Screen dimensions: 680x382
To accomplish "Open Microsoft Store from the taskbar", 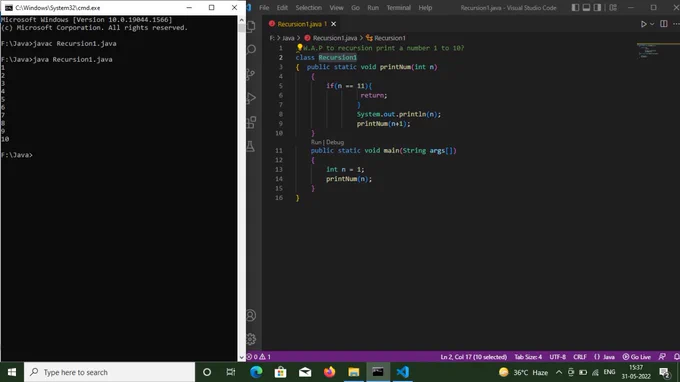I will 281,372.
